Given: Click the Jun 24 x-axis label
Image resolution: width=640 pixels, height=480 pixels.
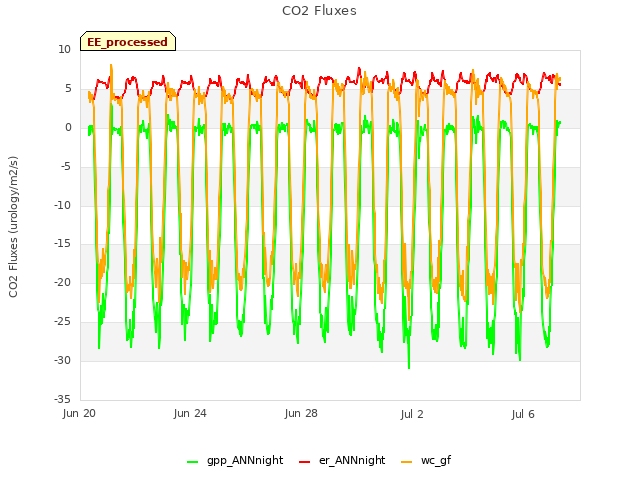Looking at the screenshot, I should [190, 413].
